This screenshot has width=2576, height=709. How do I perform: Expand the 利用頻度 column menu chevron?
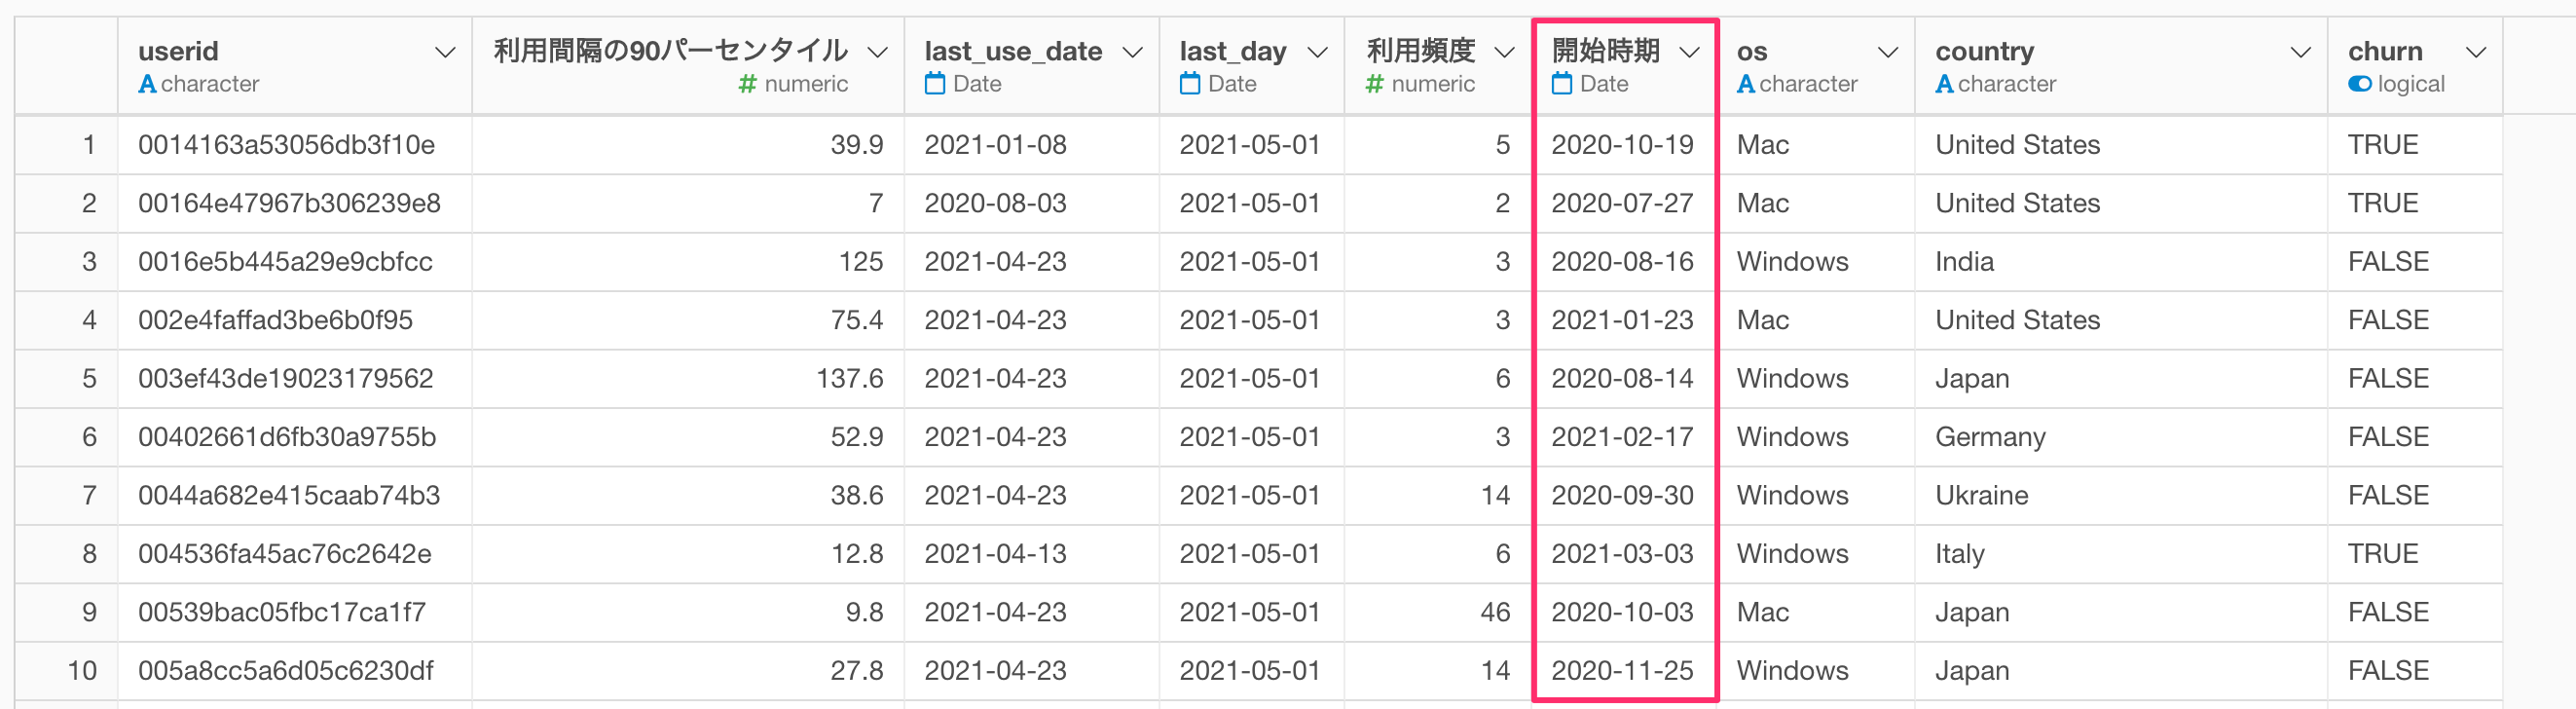tap(1504, 52)
